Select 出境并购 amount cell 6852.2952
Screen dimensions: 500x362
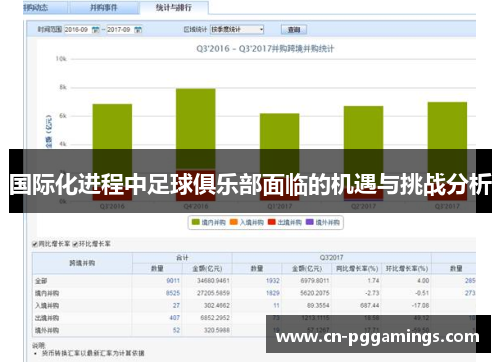pos(215,318)
